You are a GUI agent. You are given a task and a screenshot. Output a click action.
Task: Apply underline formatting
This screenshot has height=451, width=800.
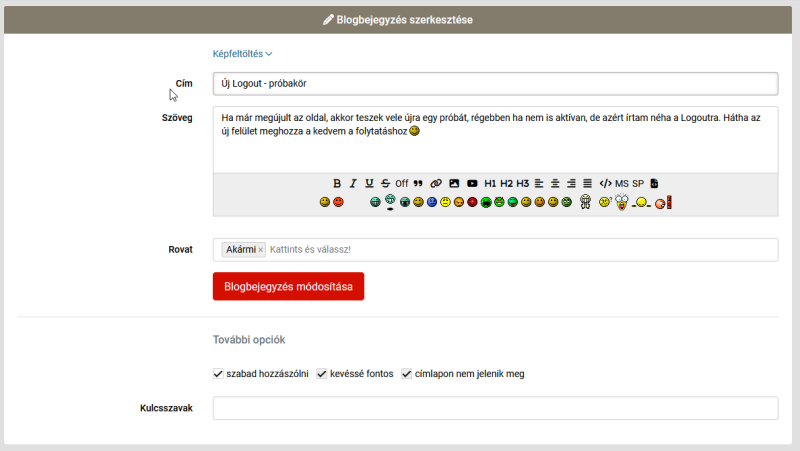pyautogui.click(x=369, y=183)
